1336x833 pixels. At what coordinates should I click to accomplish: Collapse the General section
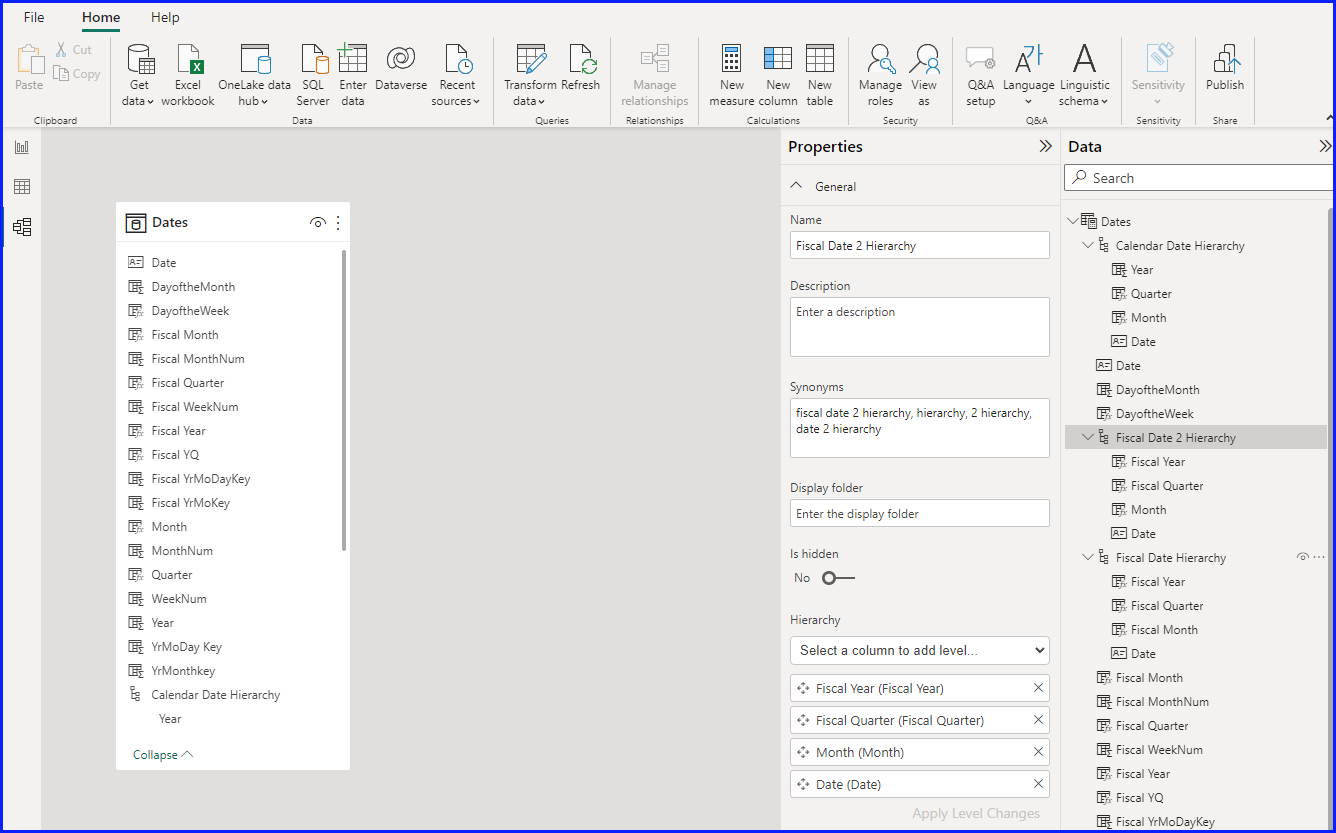[796, 186]
